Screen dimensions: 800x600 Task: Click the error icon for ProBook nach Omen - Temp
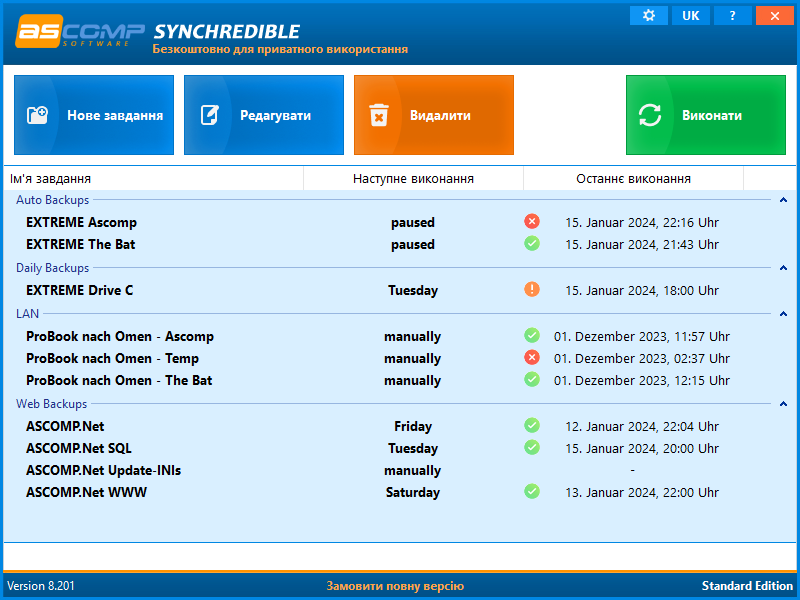[x=532, y=357]
